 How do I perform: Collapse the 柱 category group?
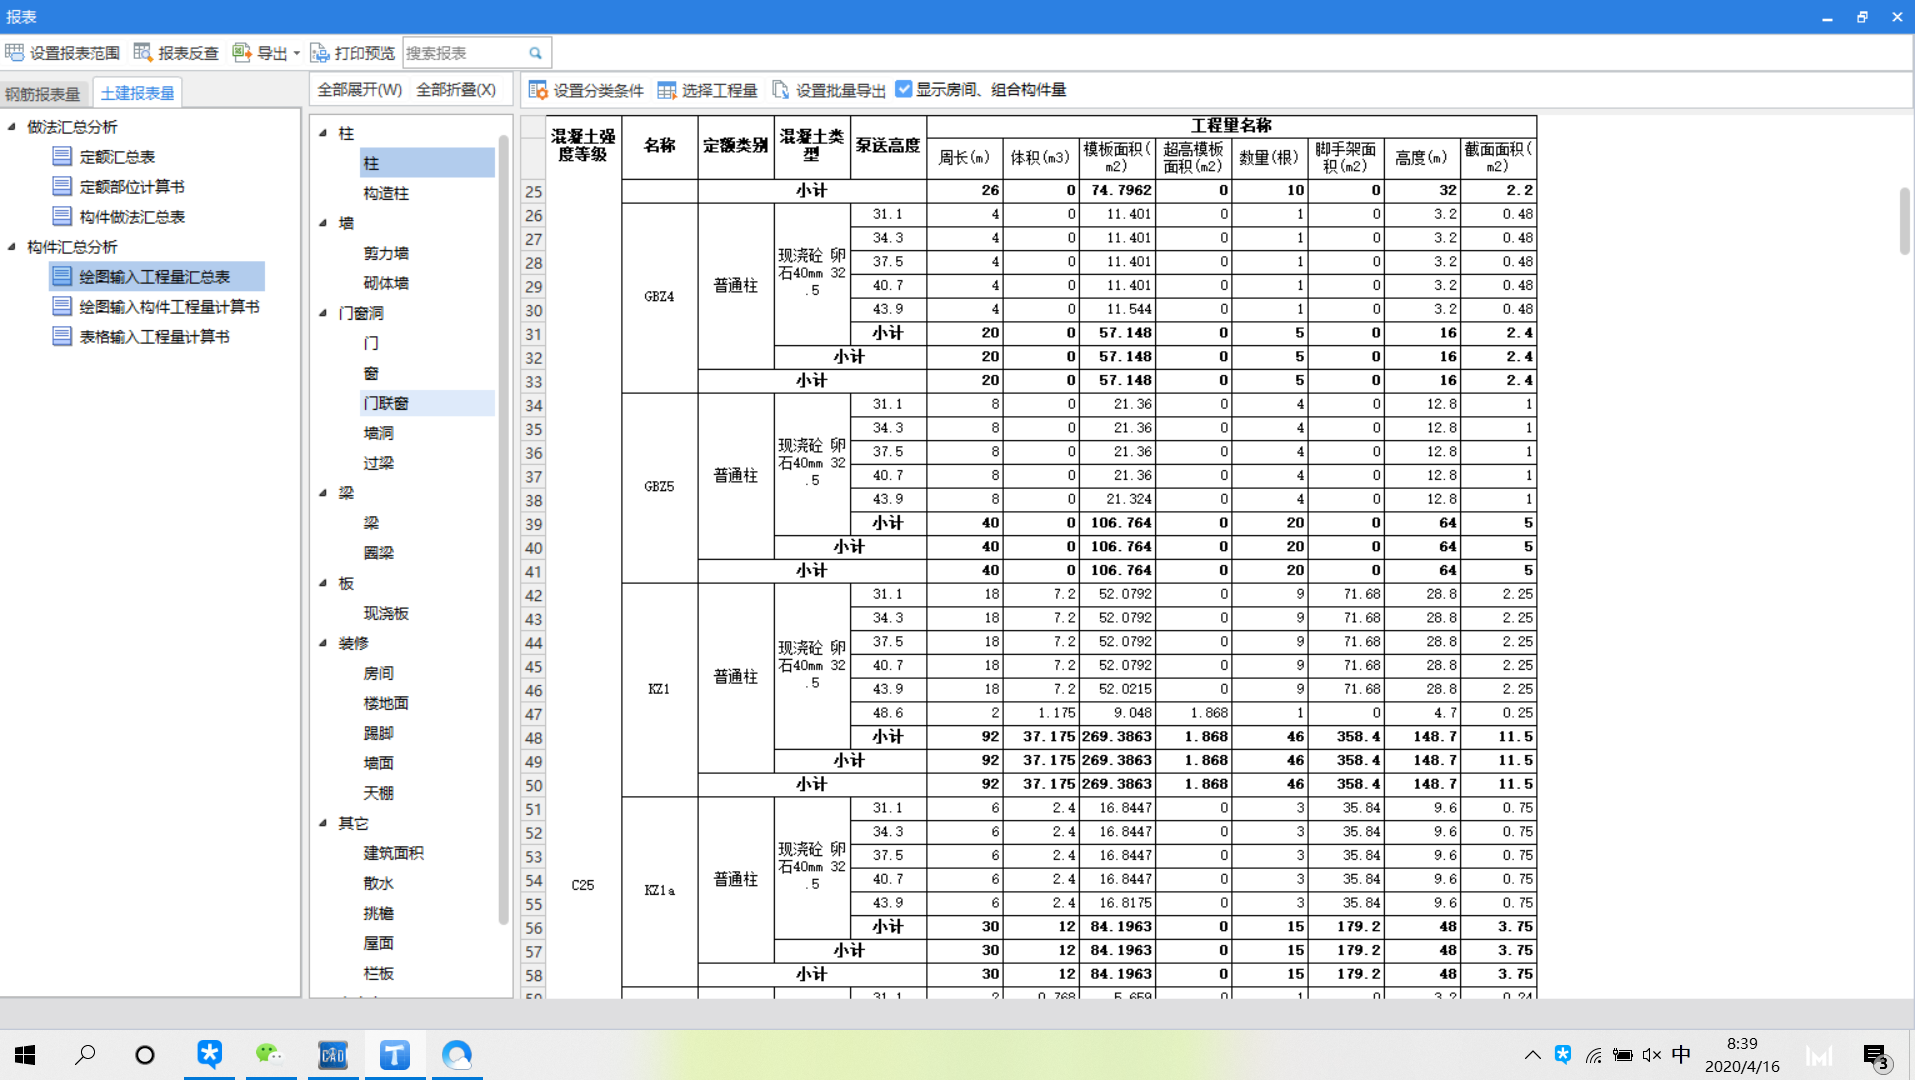[323, 132]
